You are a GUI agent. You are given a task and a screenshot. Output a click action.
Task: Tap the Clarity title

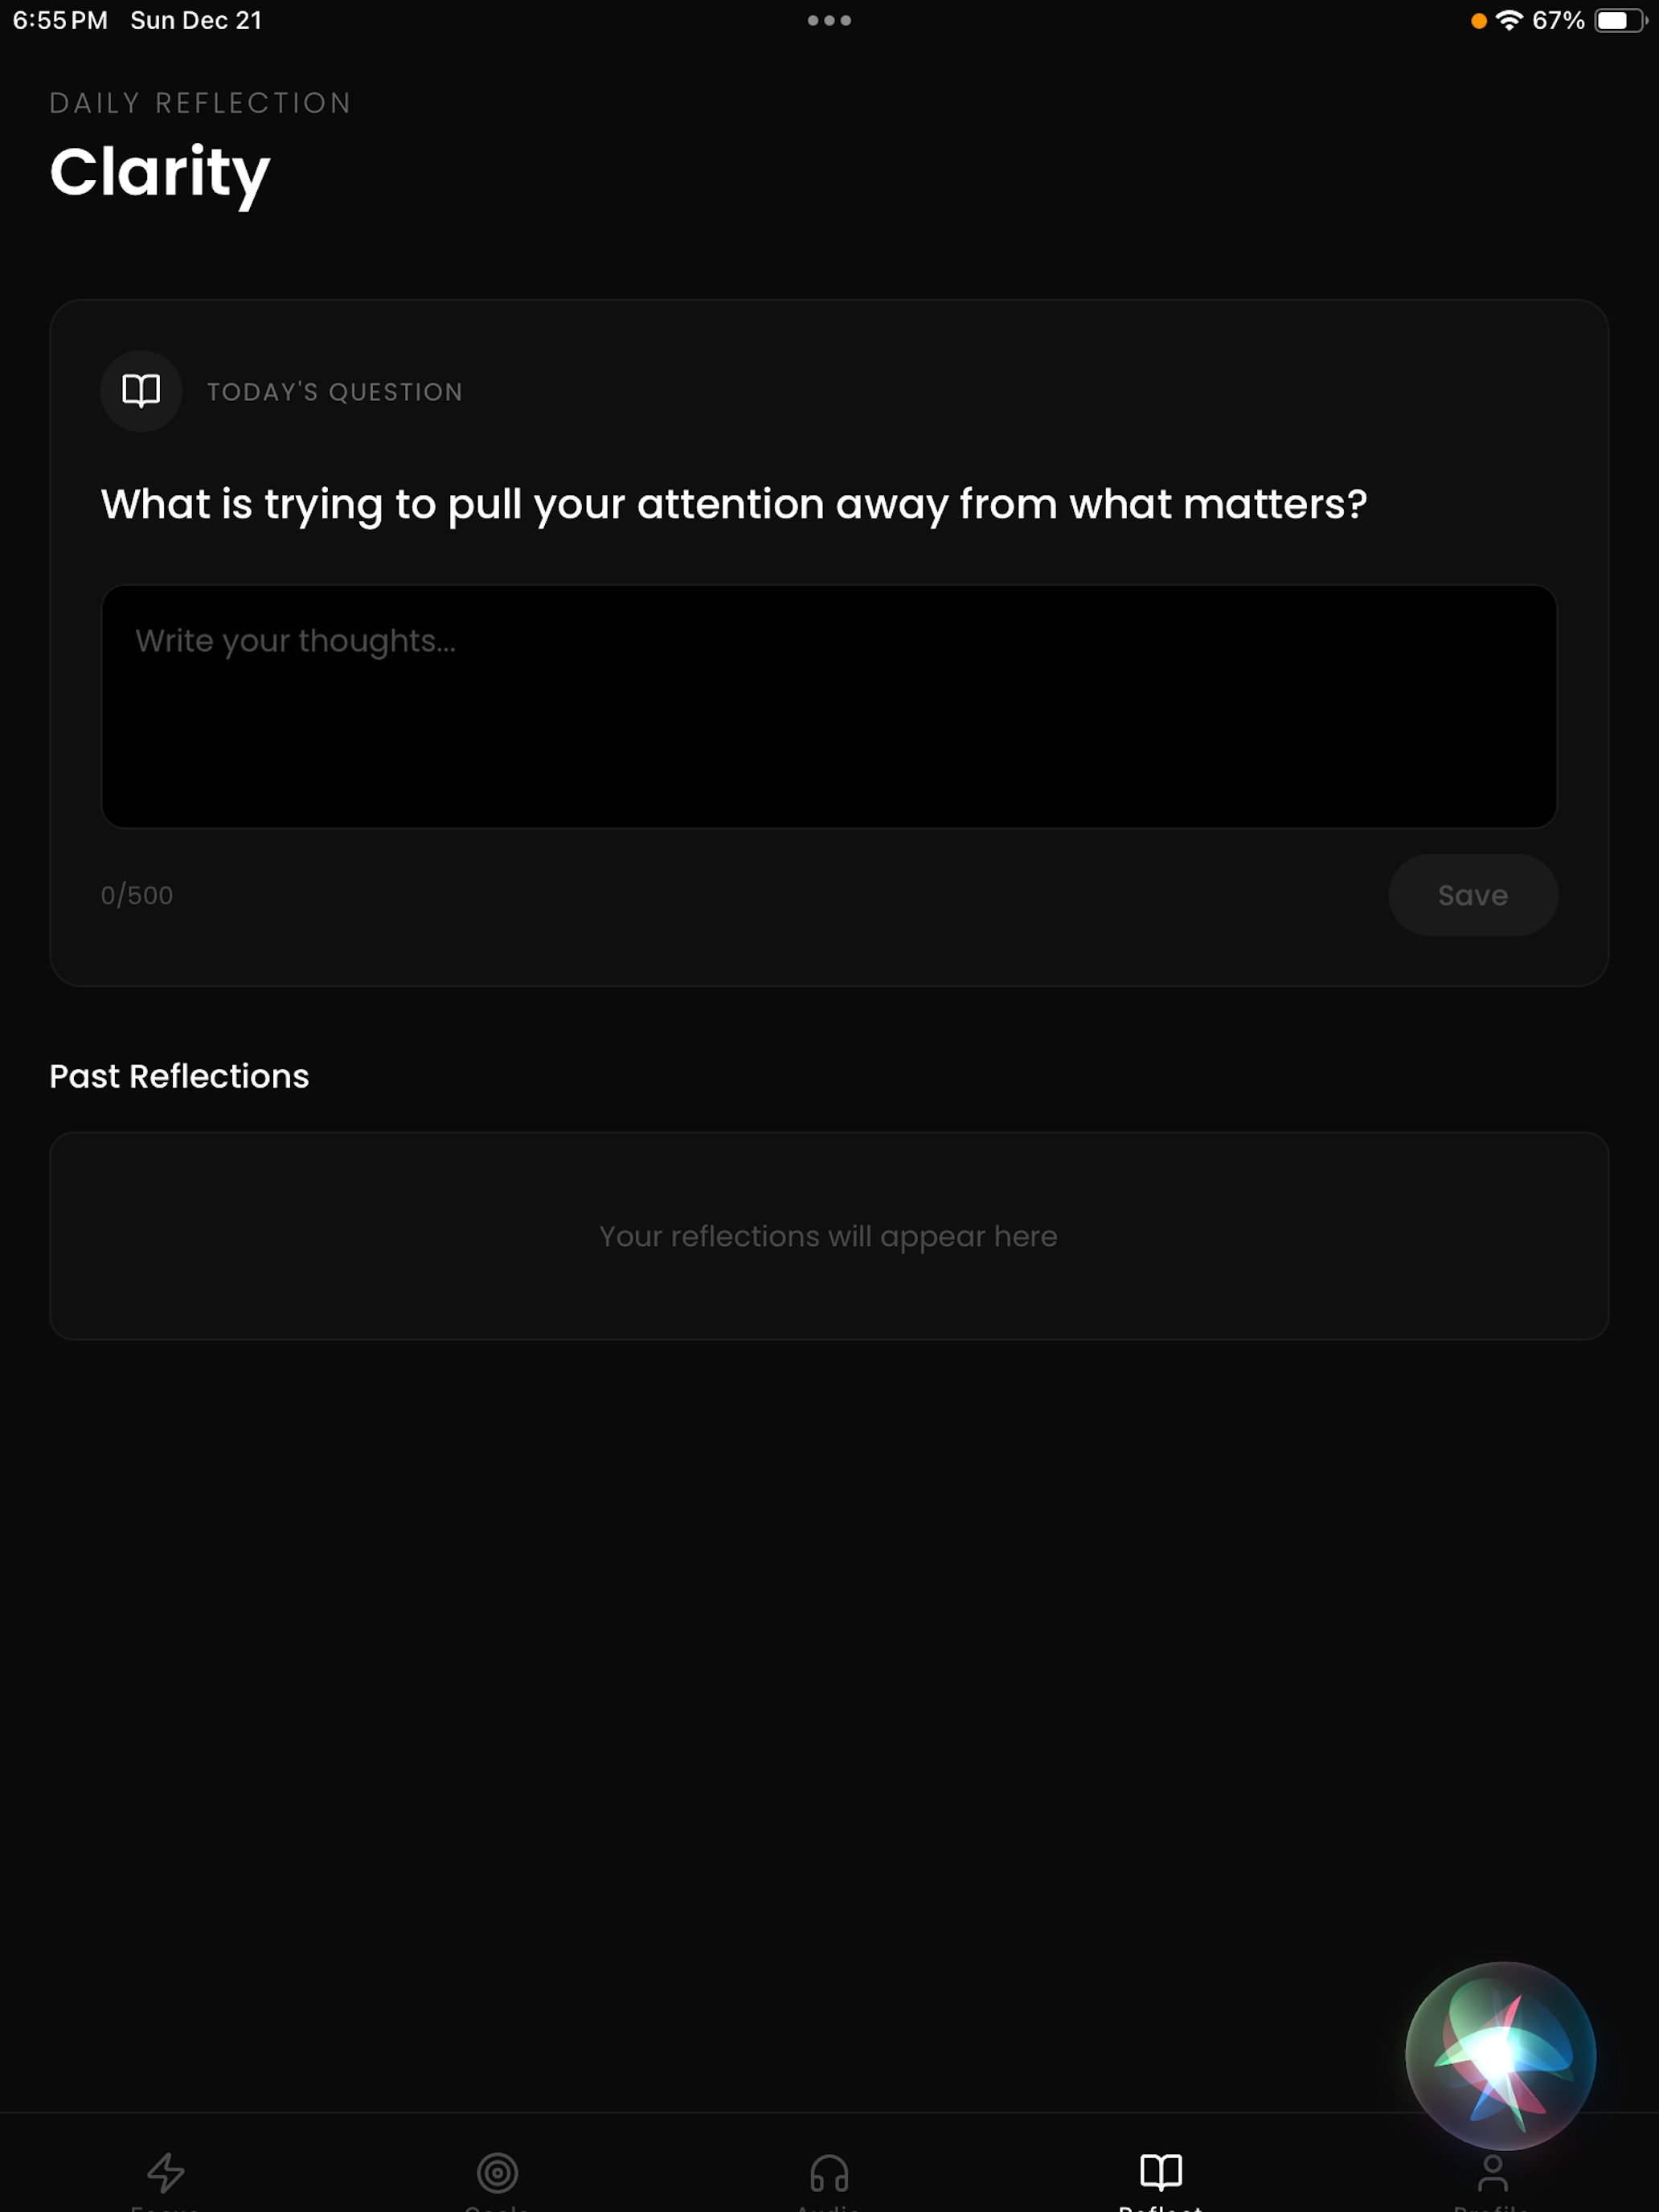click(160, 172)
